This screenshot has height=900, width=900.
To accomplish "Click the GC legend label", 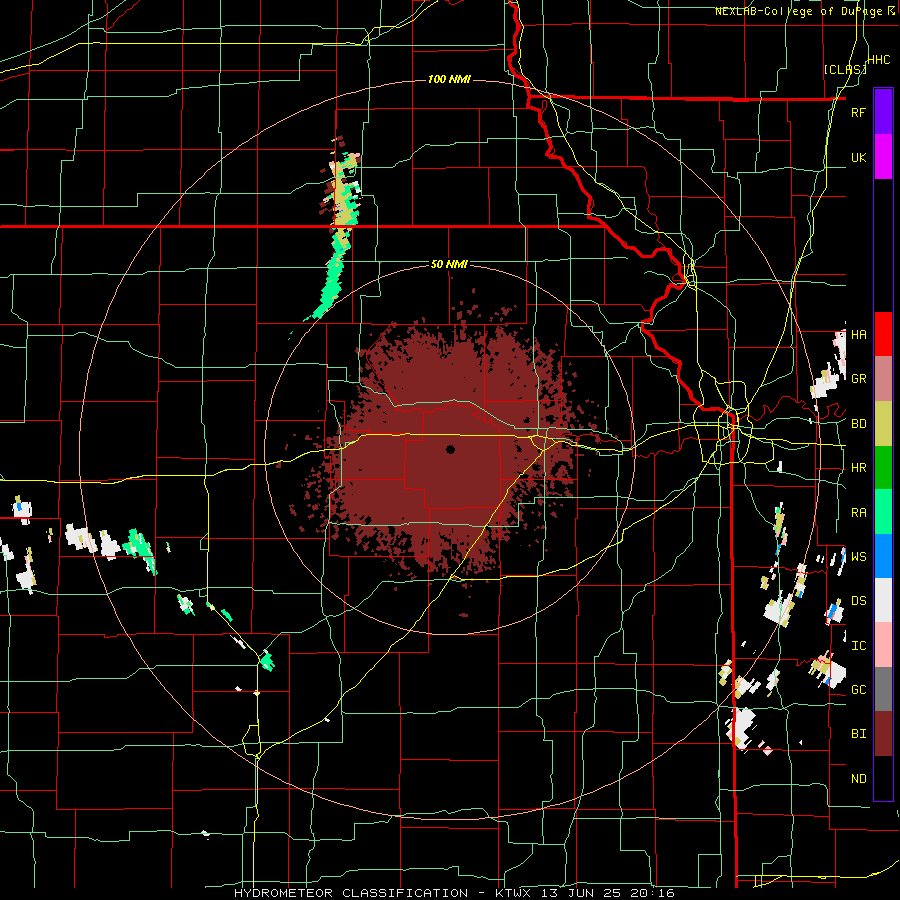I will [x=858, y=690].
